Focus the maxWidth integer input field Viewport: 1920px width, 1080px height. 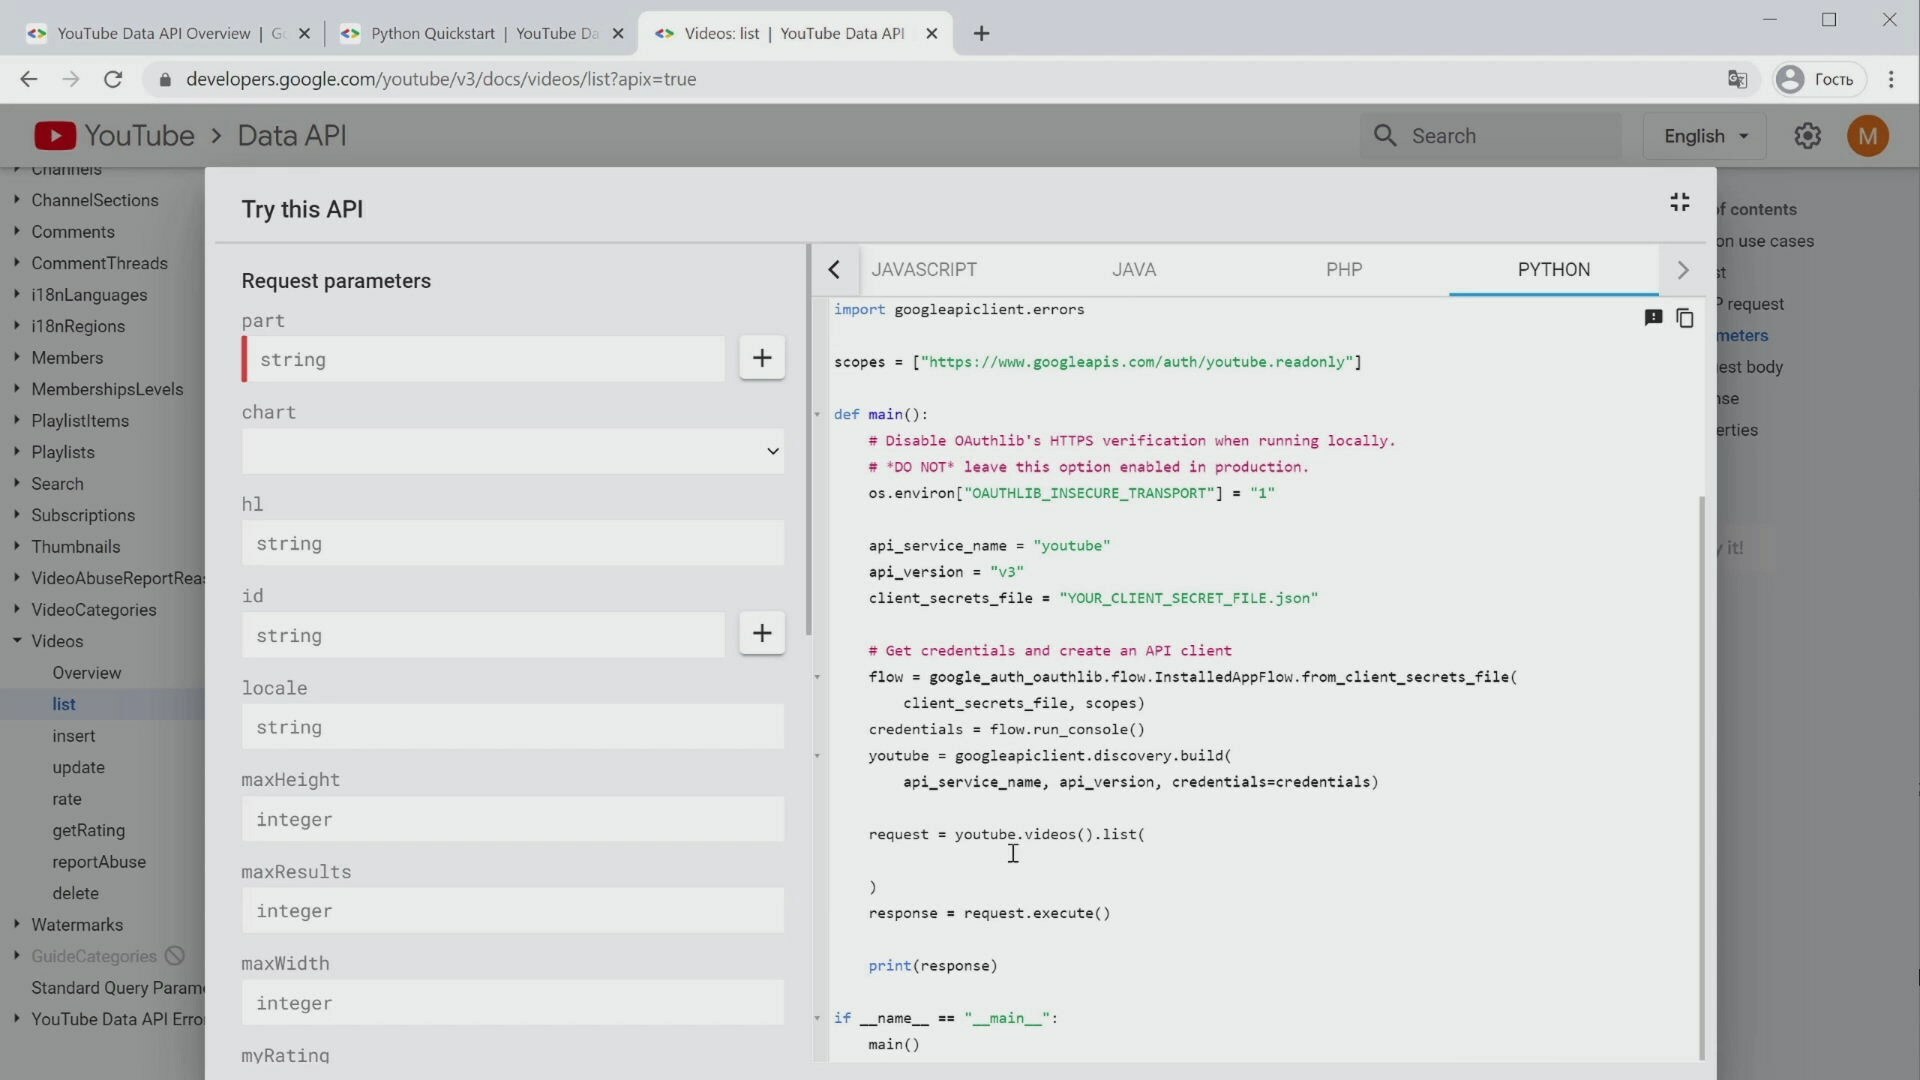pyautogui.click(x=513, y=1003)
